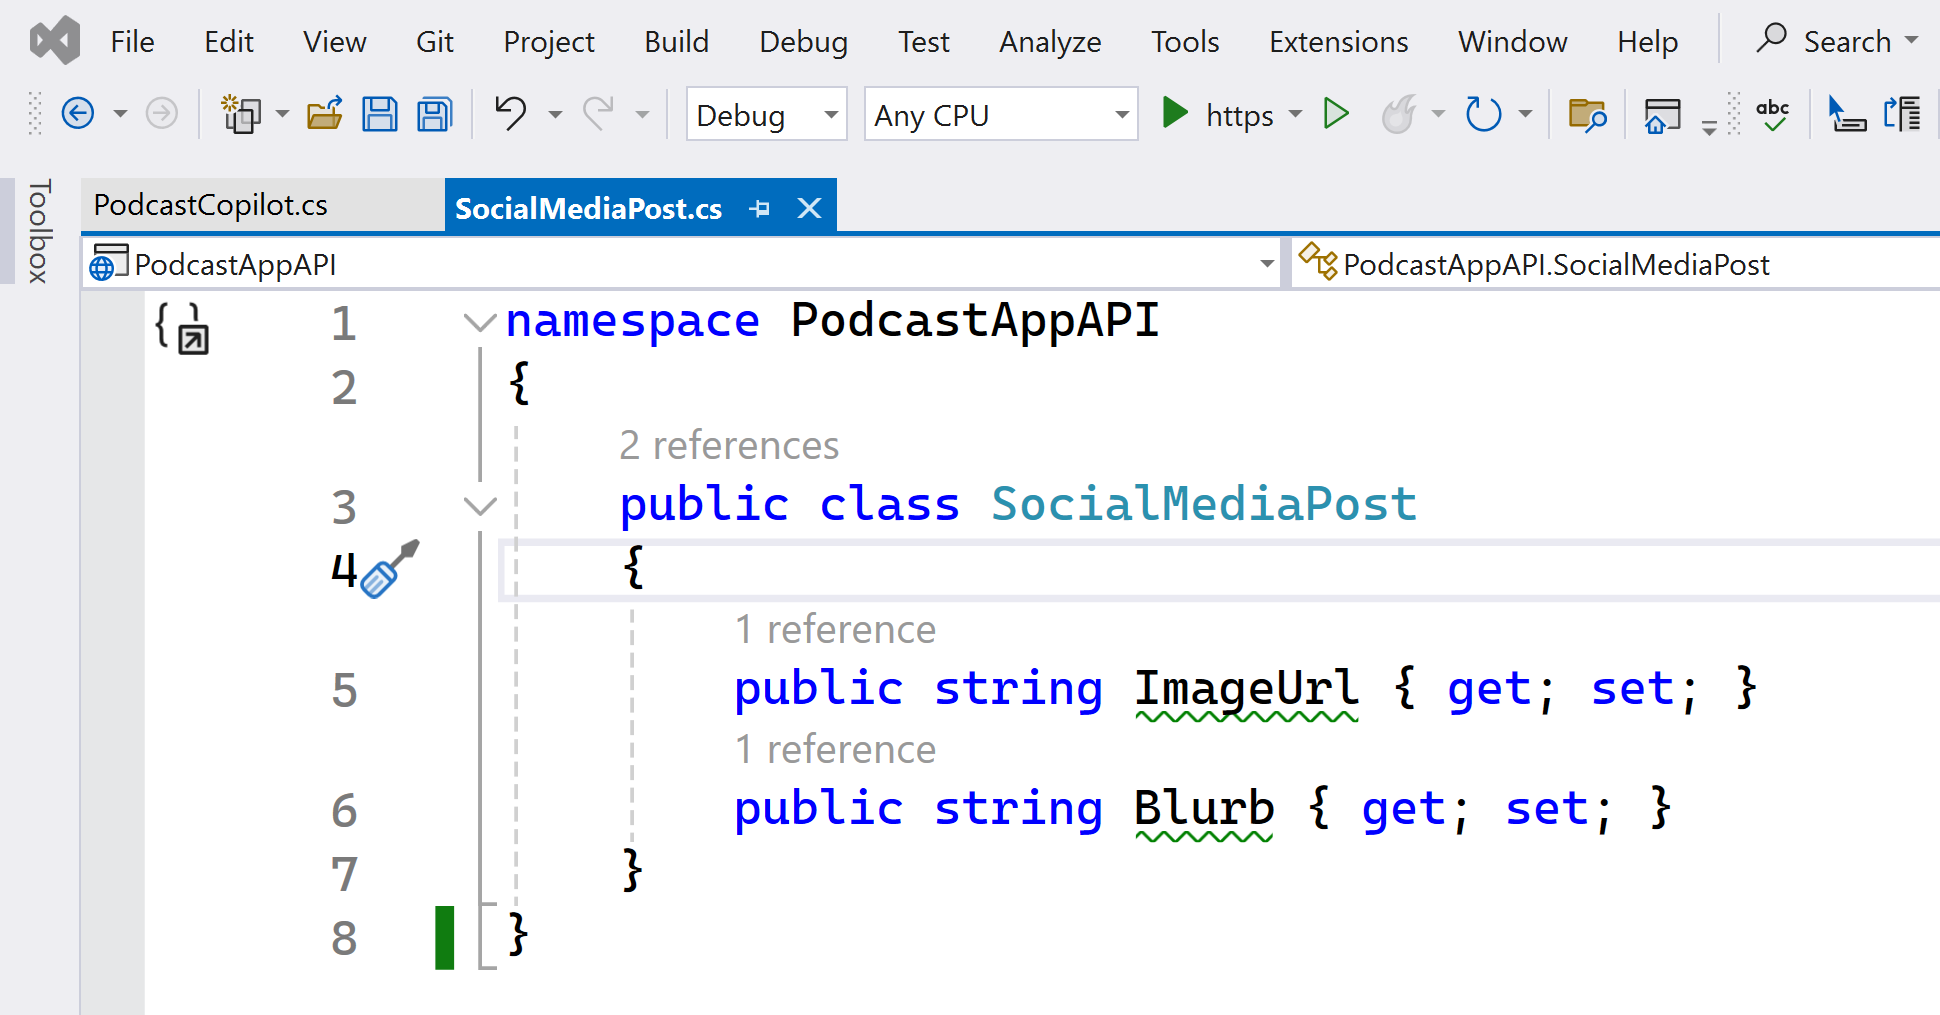Run the project with https debugging
Image resolution: width=1940 pixels, height=1015 pixels.
[x=1175, y=114]
